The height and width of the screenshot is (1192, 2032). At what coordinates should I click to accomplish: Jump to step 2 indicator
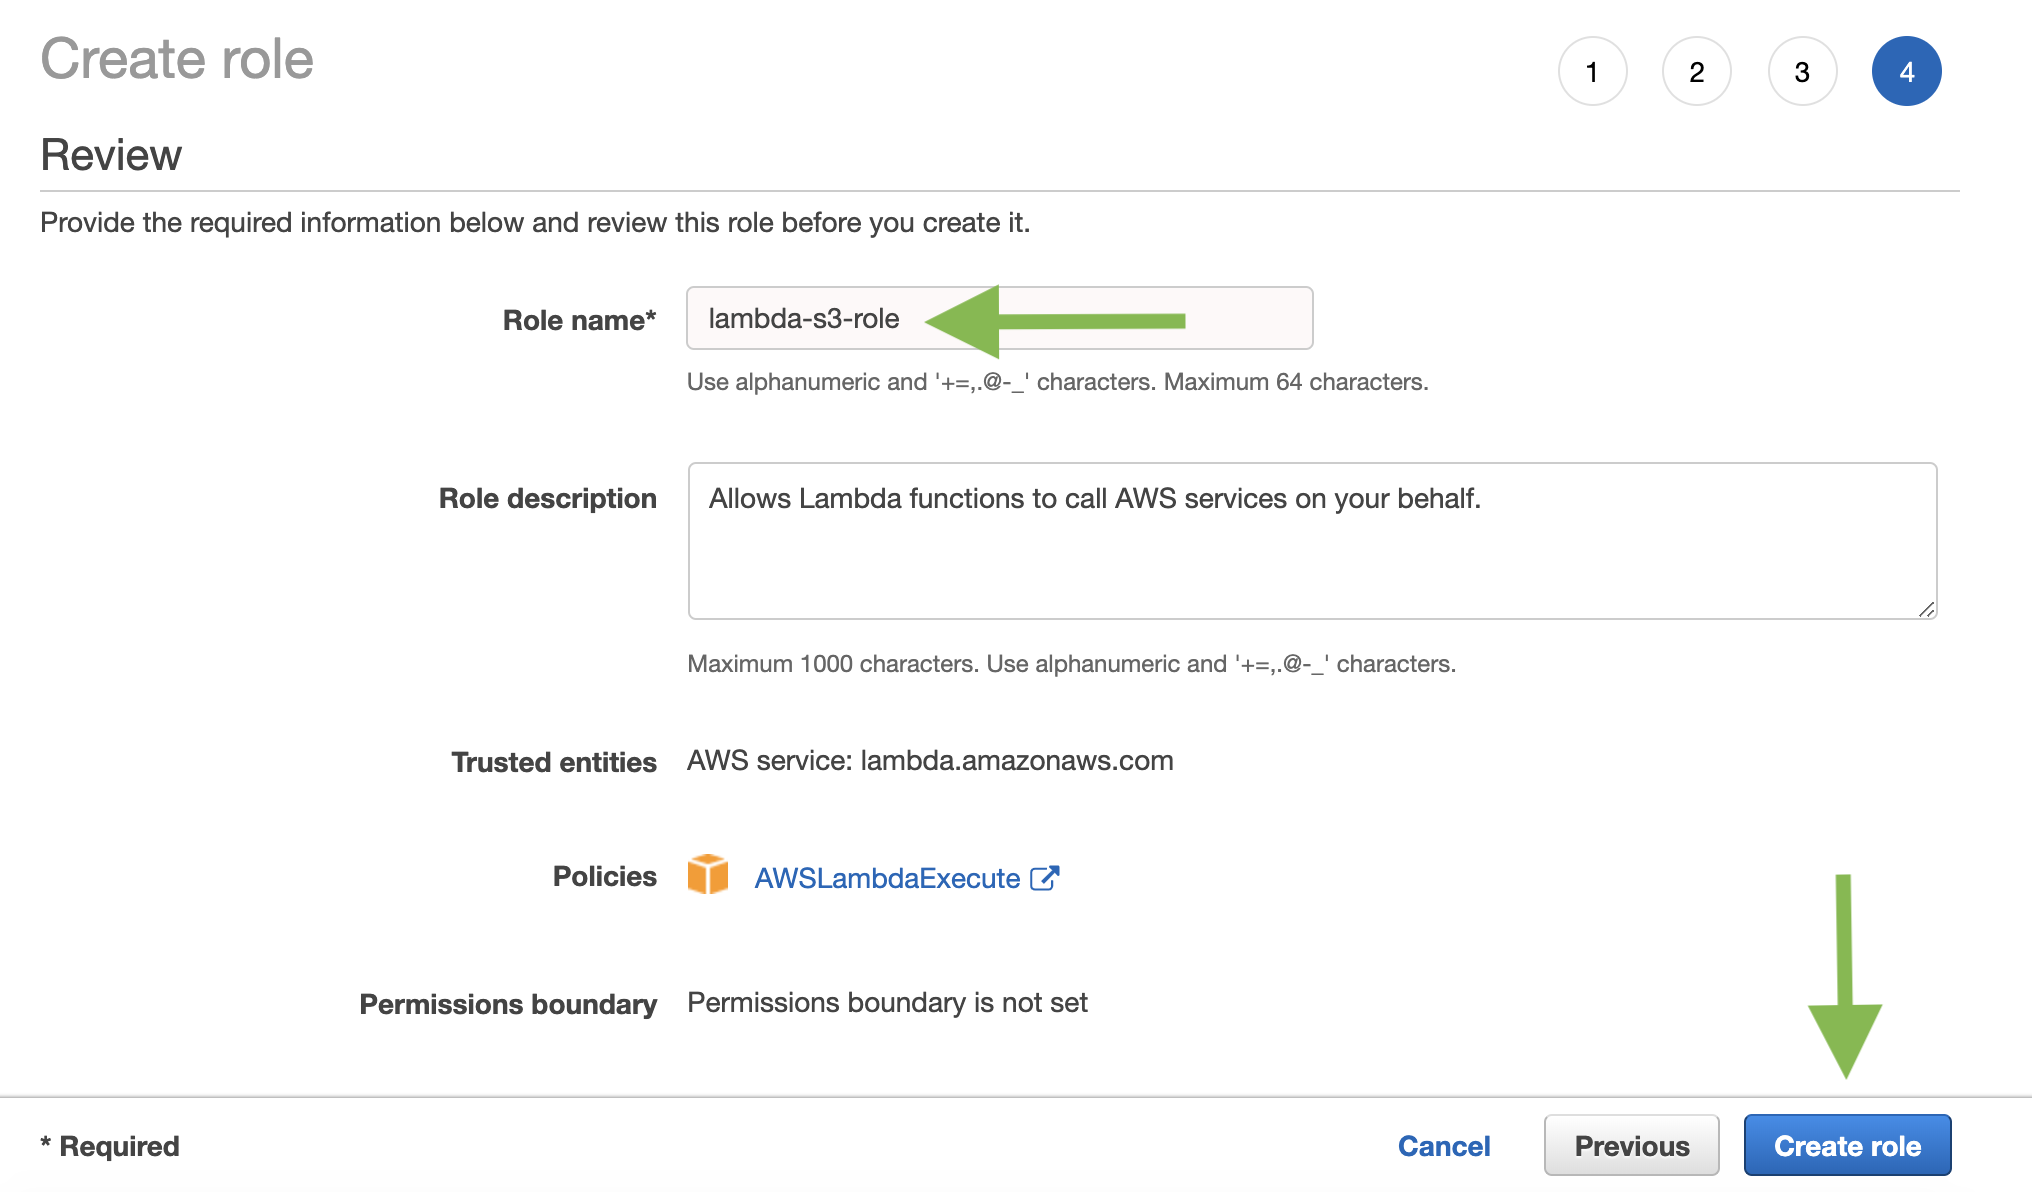click(x=1697, y=72)
